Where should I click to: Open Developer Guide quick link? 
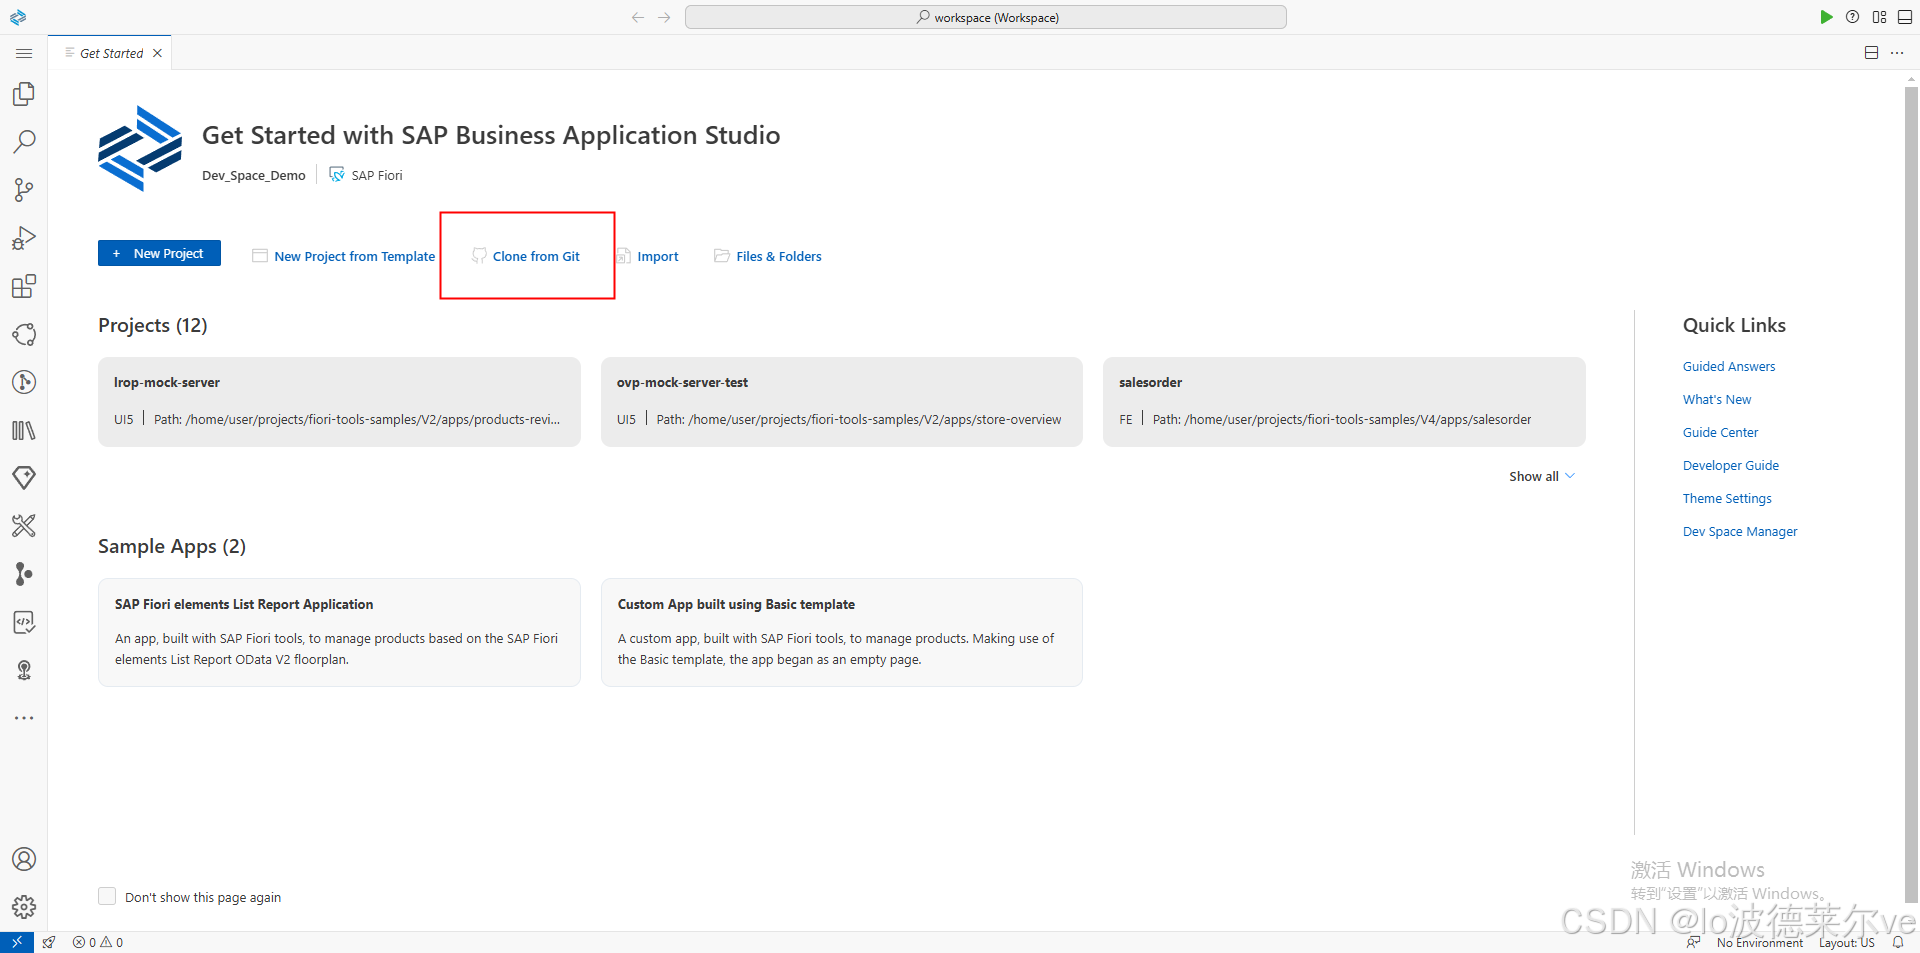pyautogui.click(x=1731, y=465)
